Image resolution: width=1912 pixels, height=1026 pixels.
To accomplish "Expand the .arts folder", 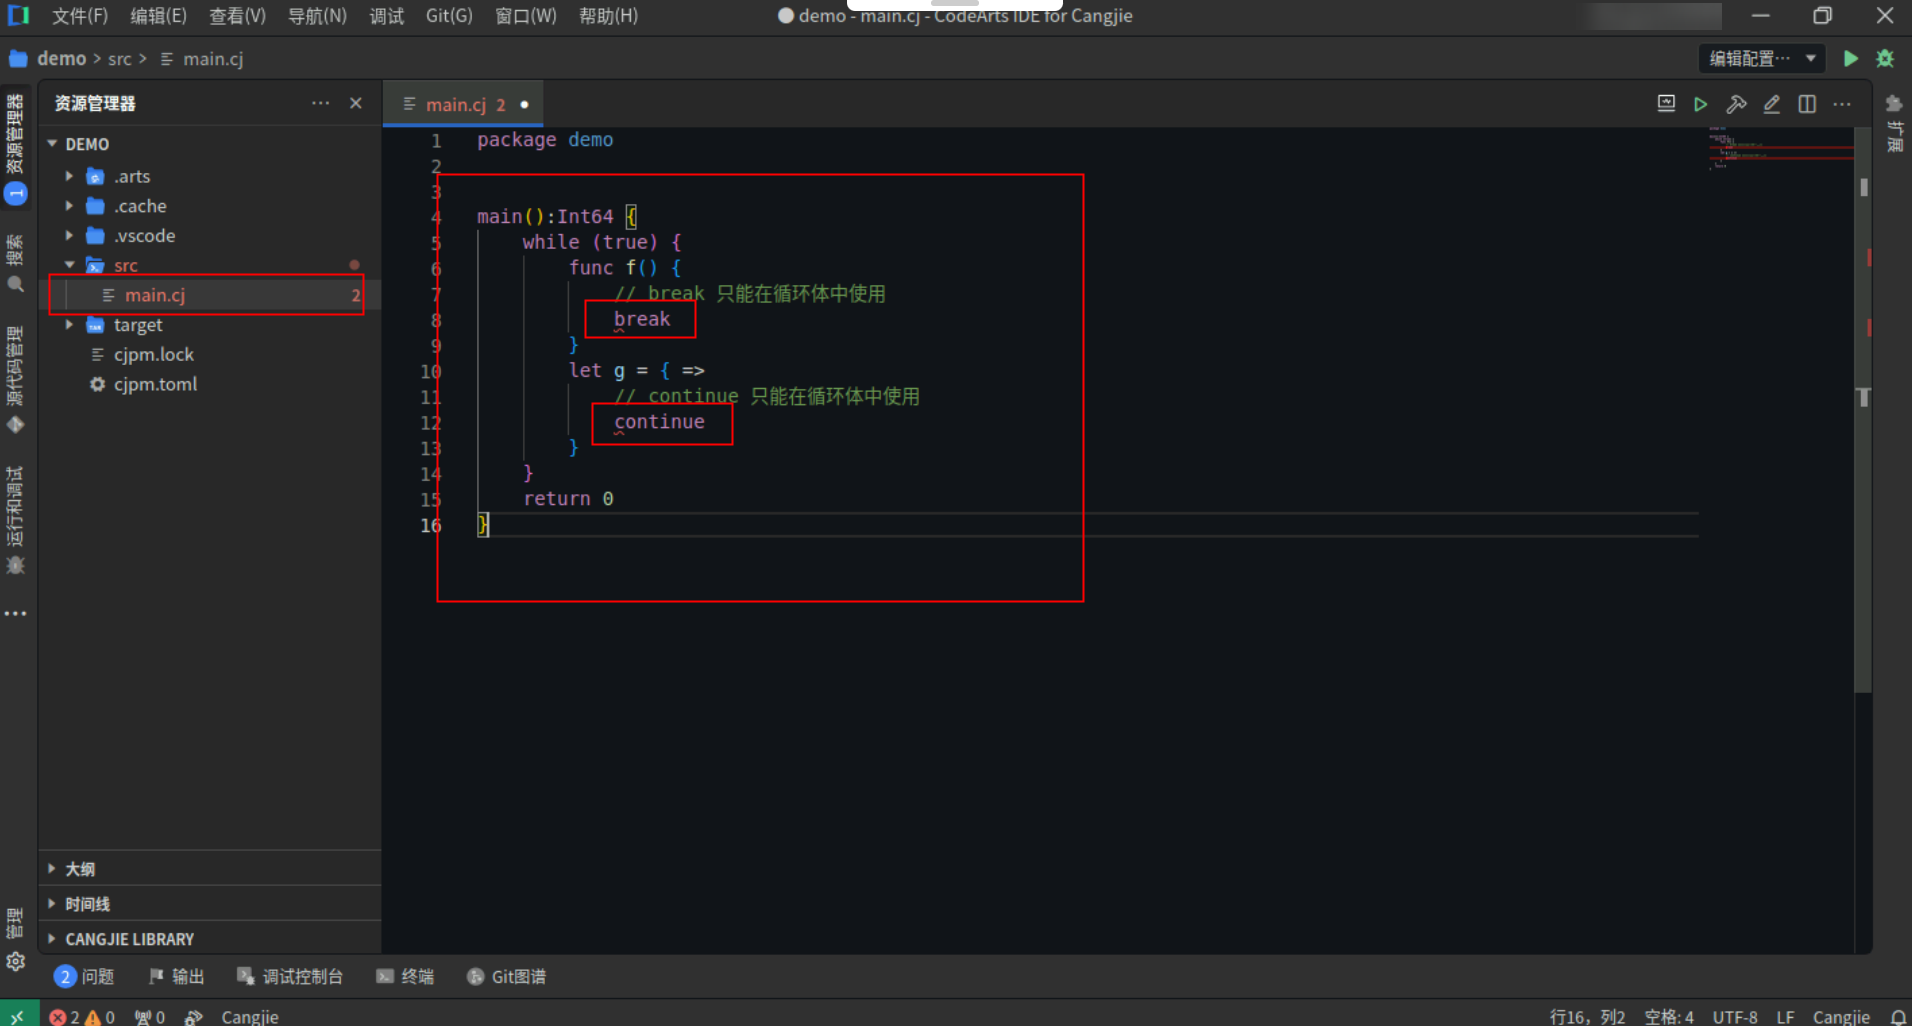I will (69, 176).
